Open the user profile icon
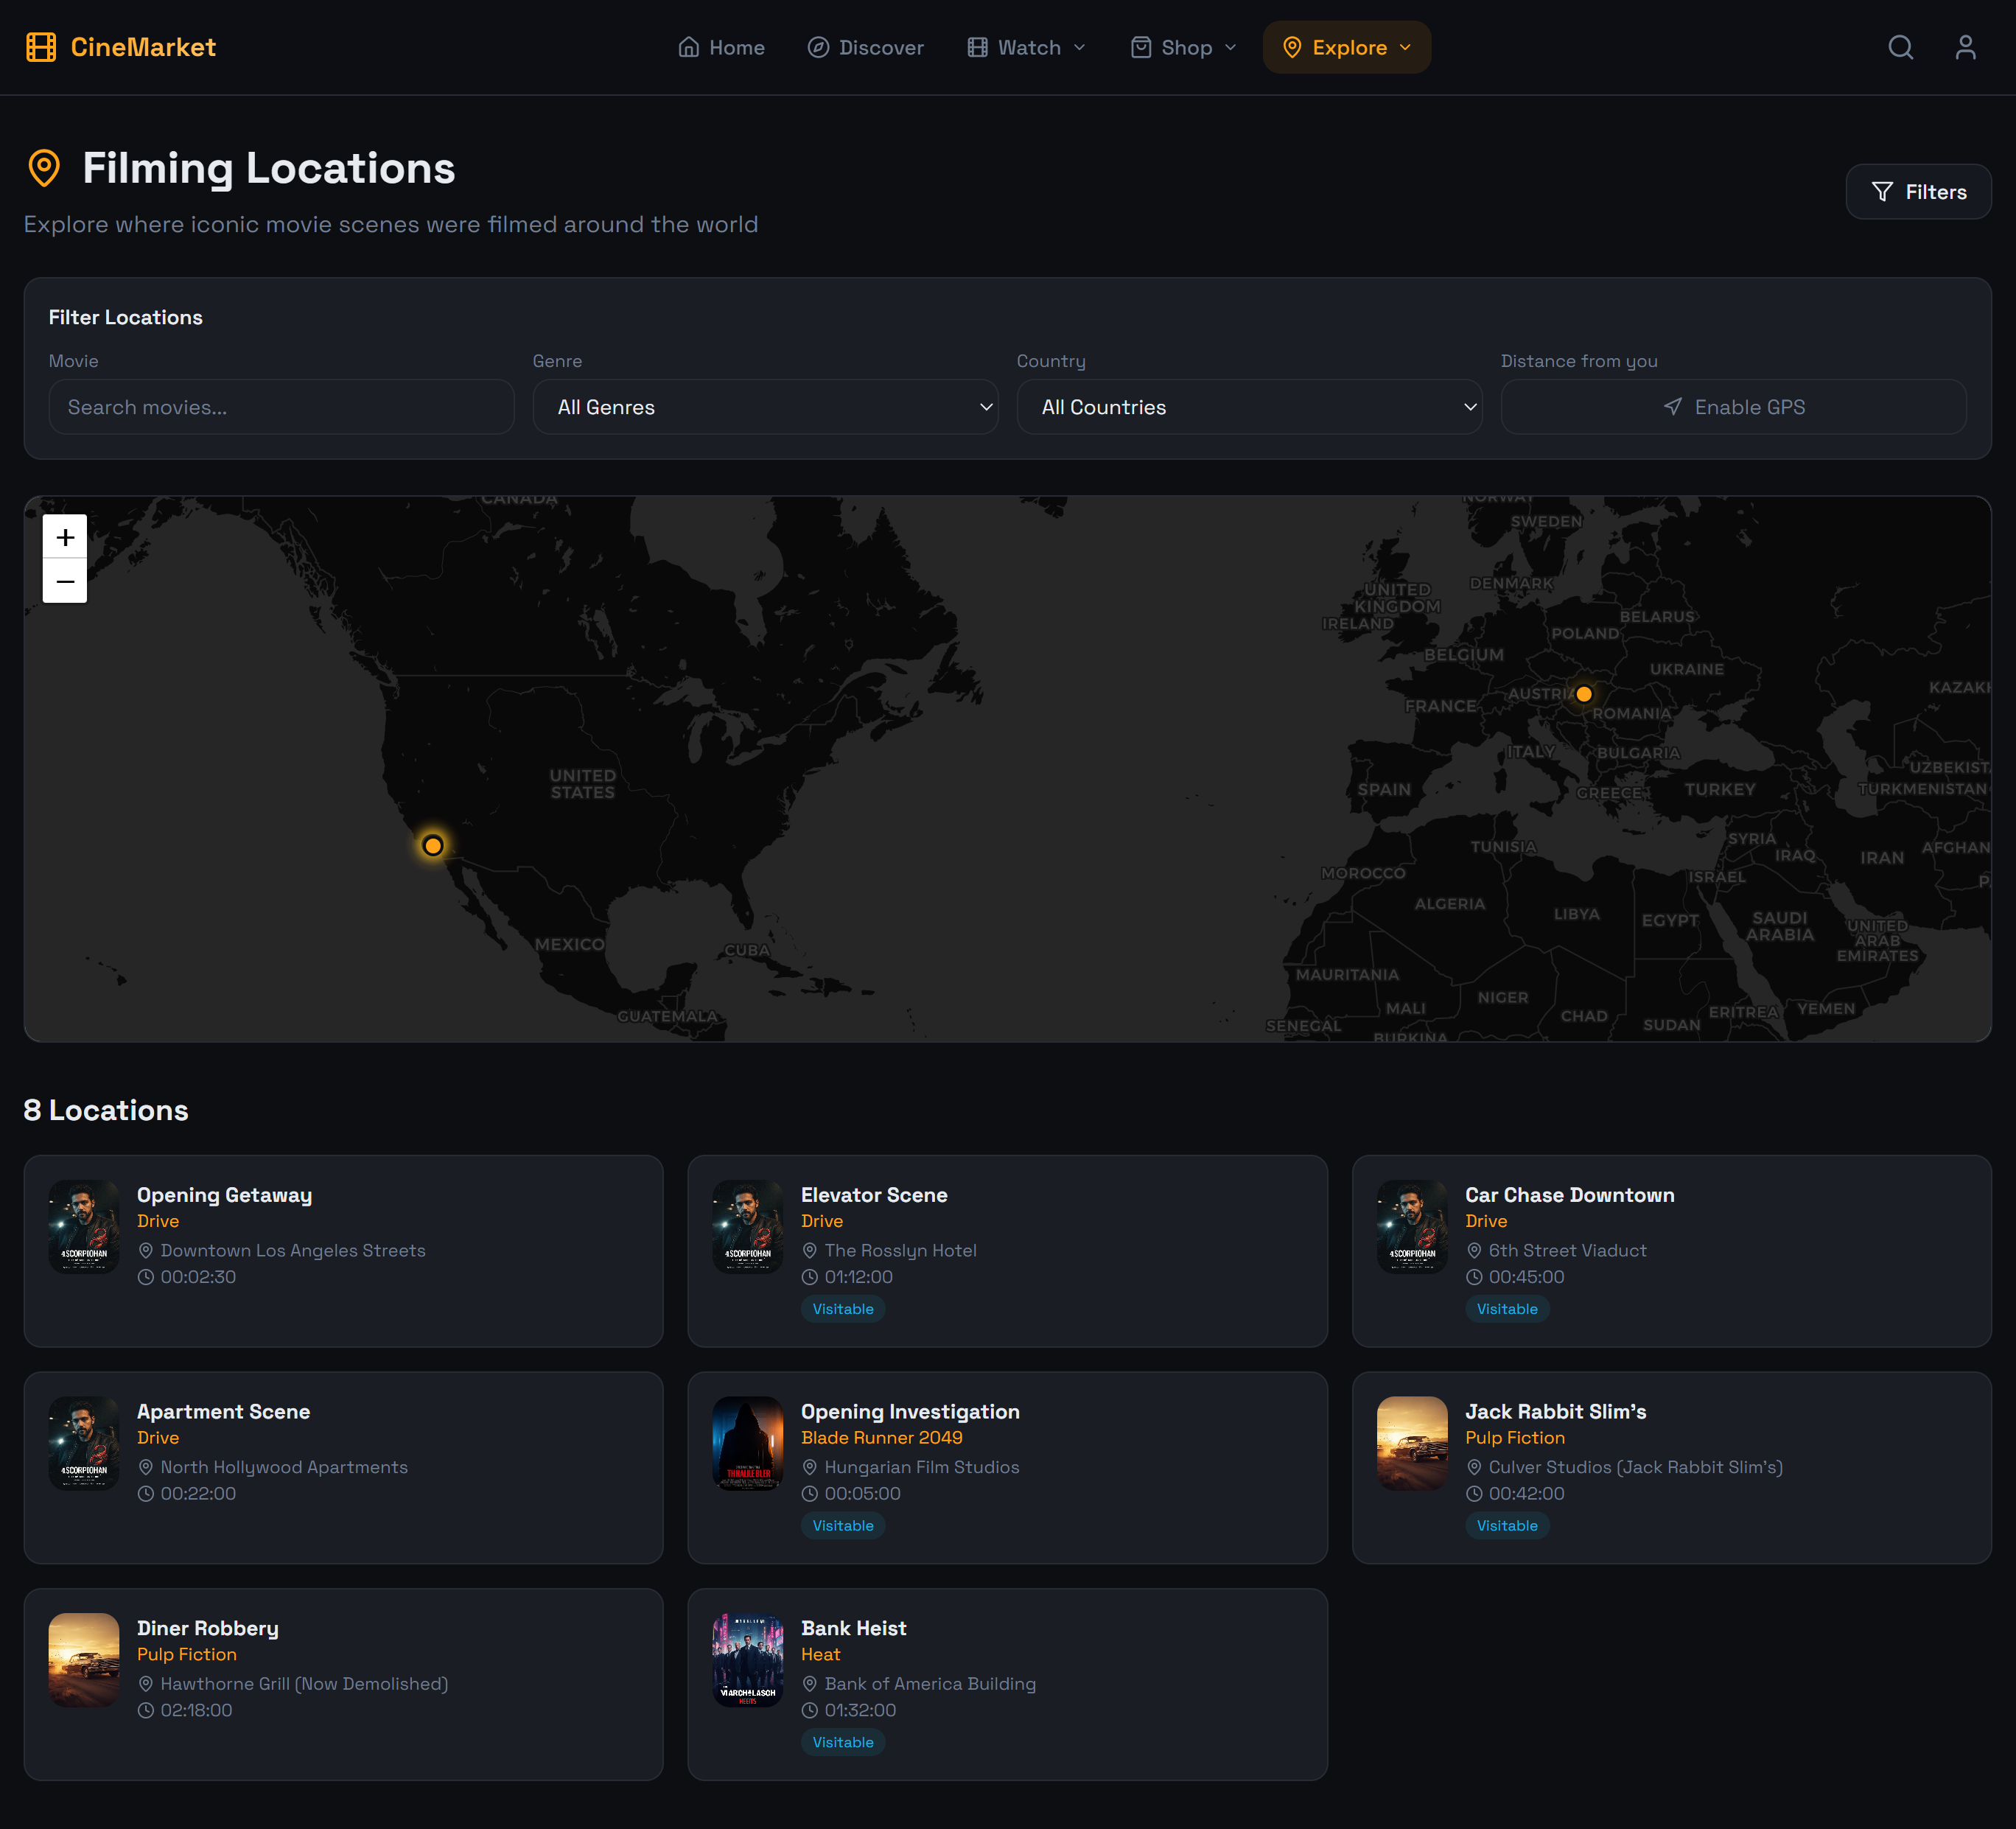This screenshot has height=1829, width=2016. click(x=1965, y=47)
